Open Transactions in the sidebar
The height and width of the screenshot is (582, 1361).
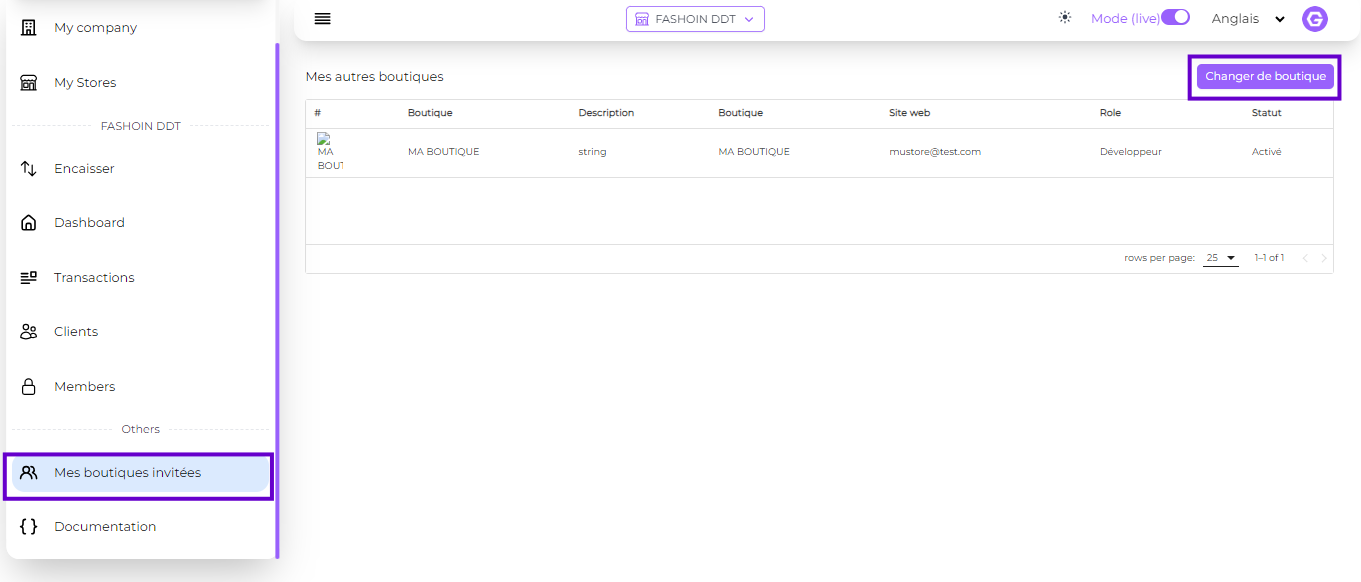pos(94,278)
